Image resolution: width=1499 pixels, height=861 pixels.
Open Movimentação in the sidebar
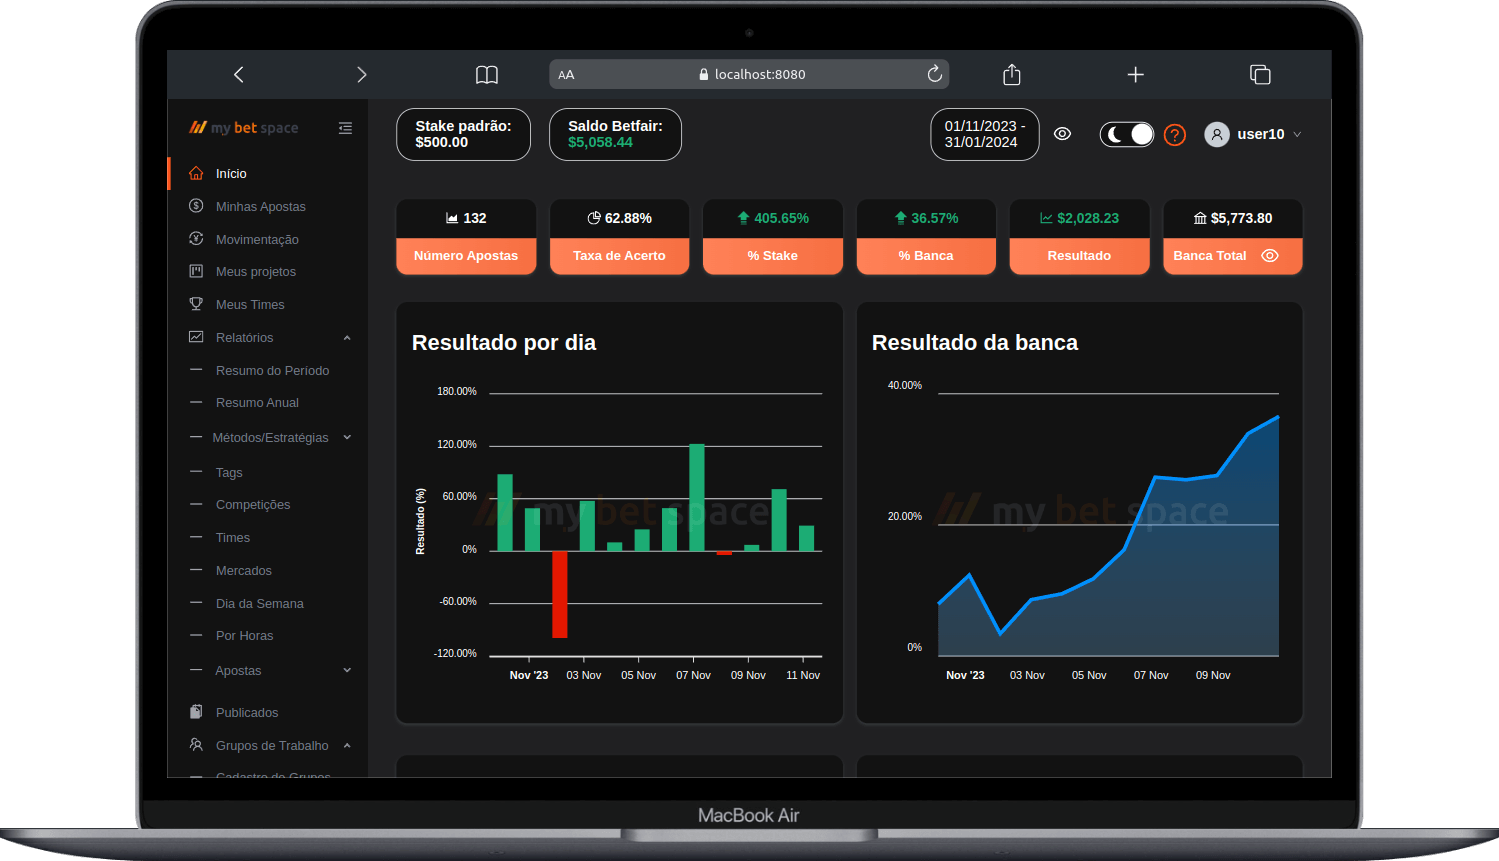click(x=257, y=239)
